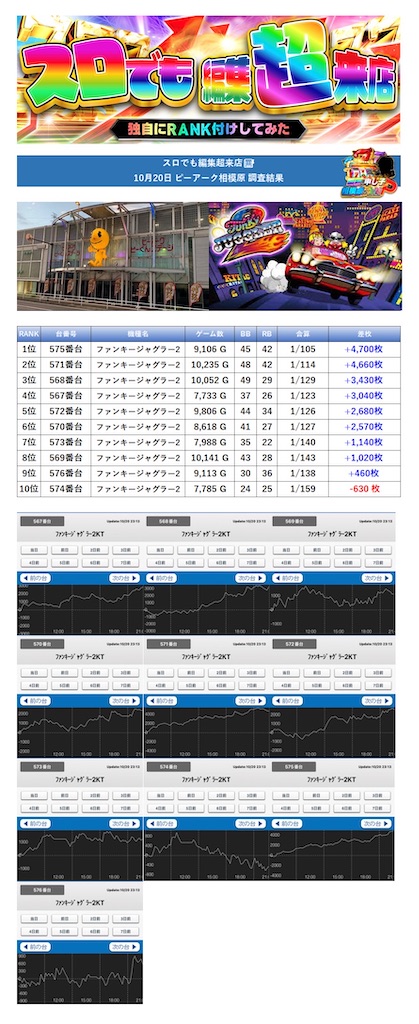Click the +3,040枚 cell
Viewport: 419px width, 1024px height.
(364, 396)
